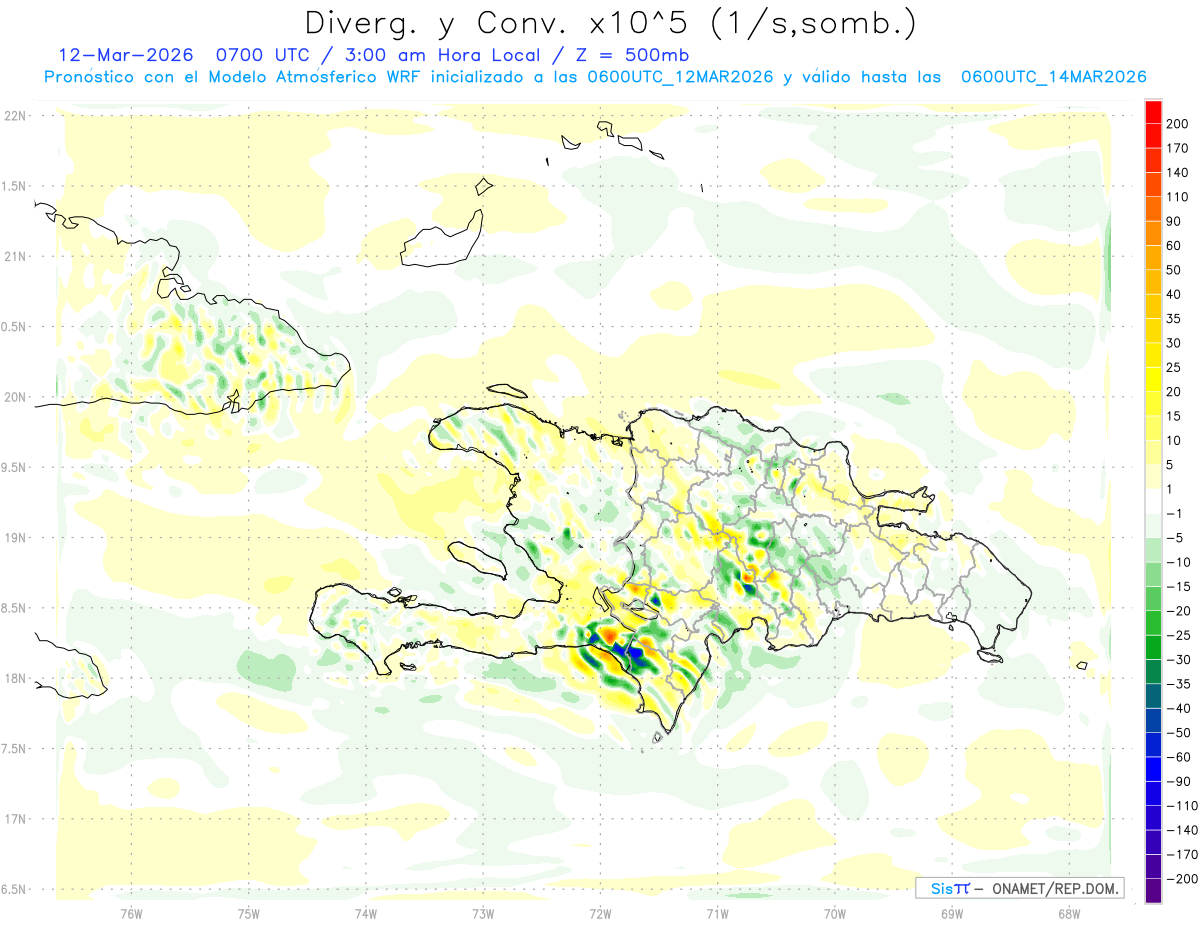
Task: Click the dark purple swatch below -200
Action: [x=1153, y=891]
